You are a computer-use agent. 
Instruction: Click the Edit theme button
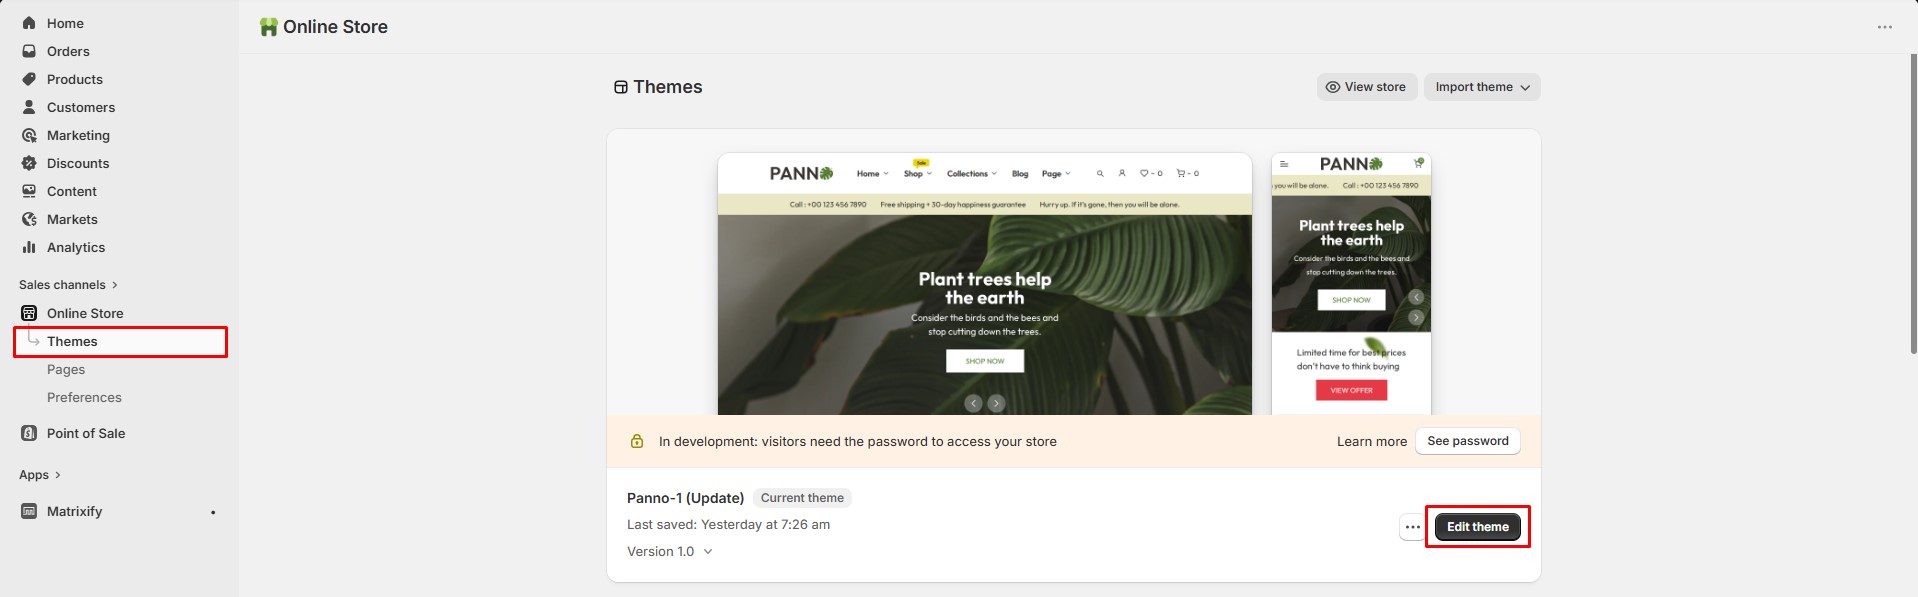(1477, 527)
